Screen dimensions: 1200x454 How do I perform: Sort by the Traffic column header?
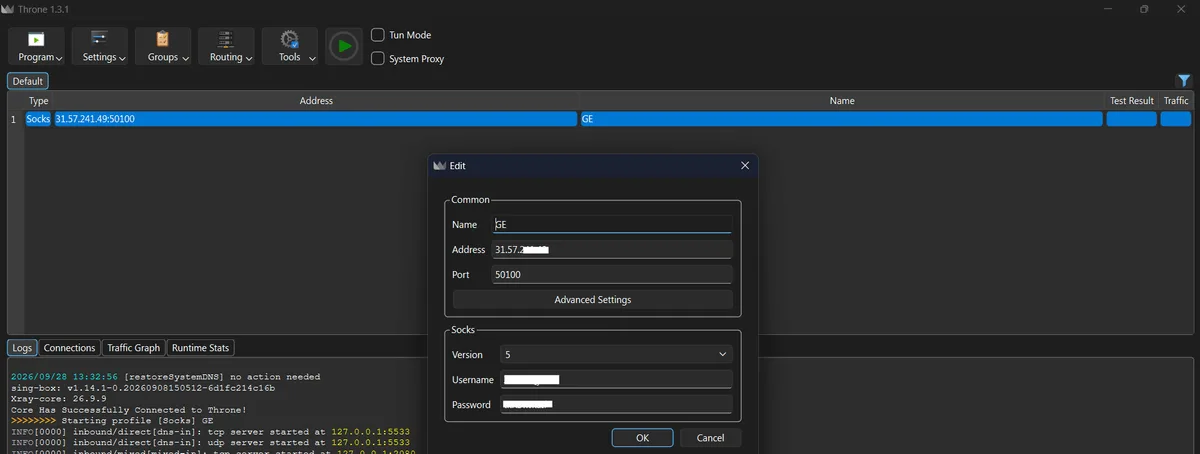click(1176, 101)
